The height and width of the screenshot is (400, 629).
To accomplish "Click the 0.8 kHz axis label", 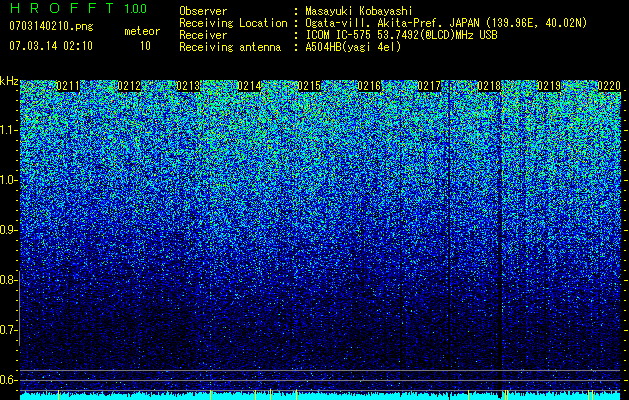I will coord(8,280).
